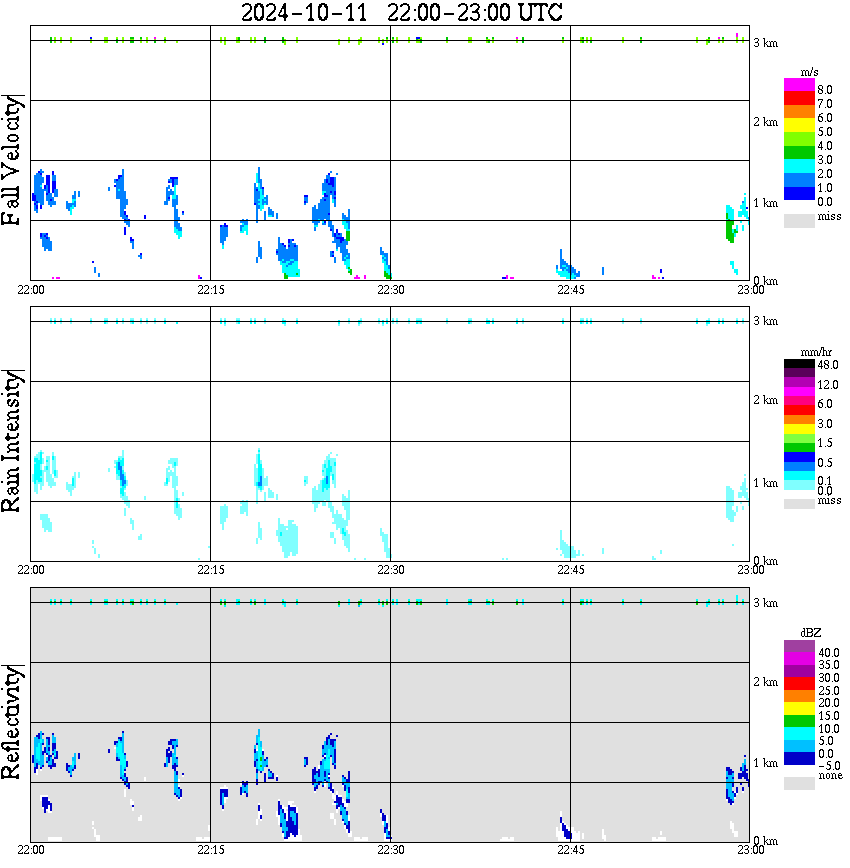Select the purple 12.0 mm/hr legend swatch
Screen dimensions: 850x868
799,383
